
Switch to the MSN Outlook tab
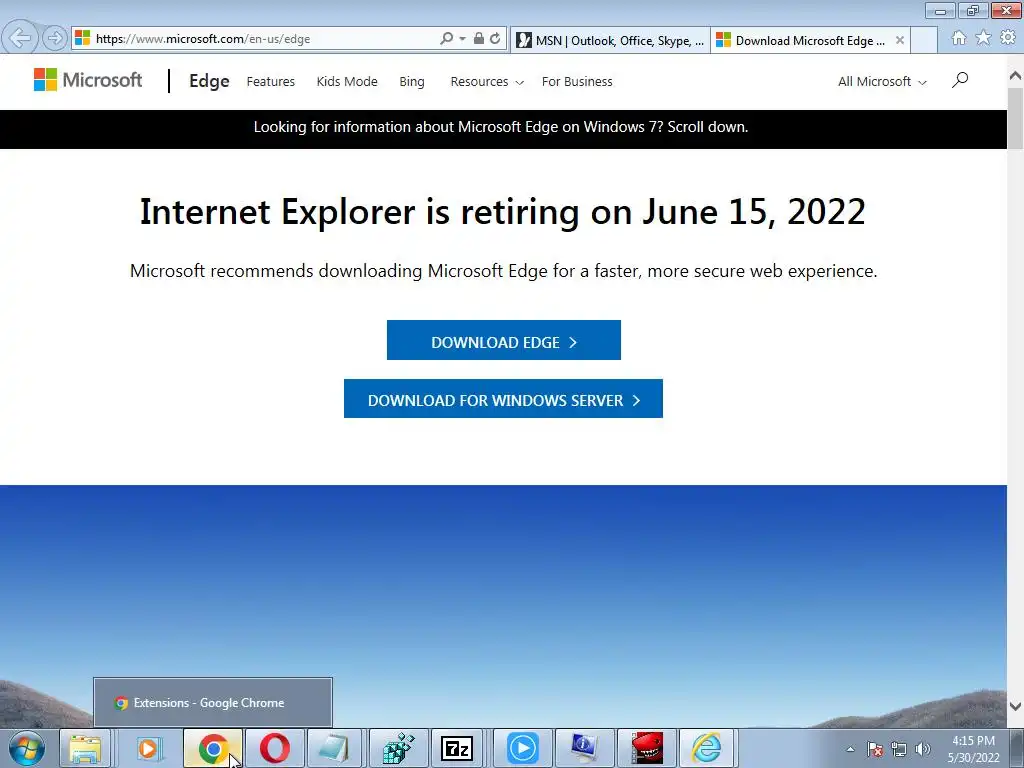[611, 40]
